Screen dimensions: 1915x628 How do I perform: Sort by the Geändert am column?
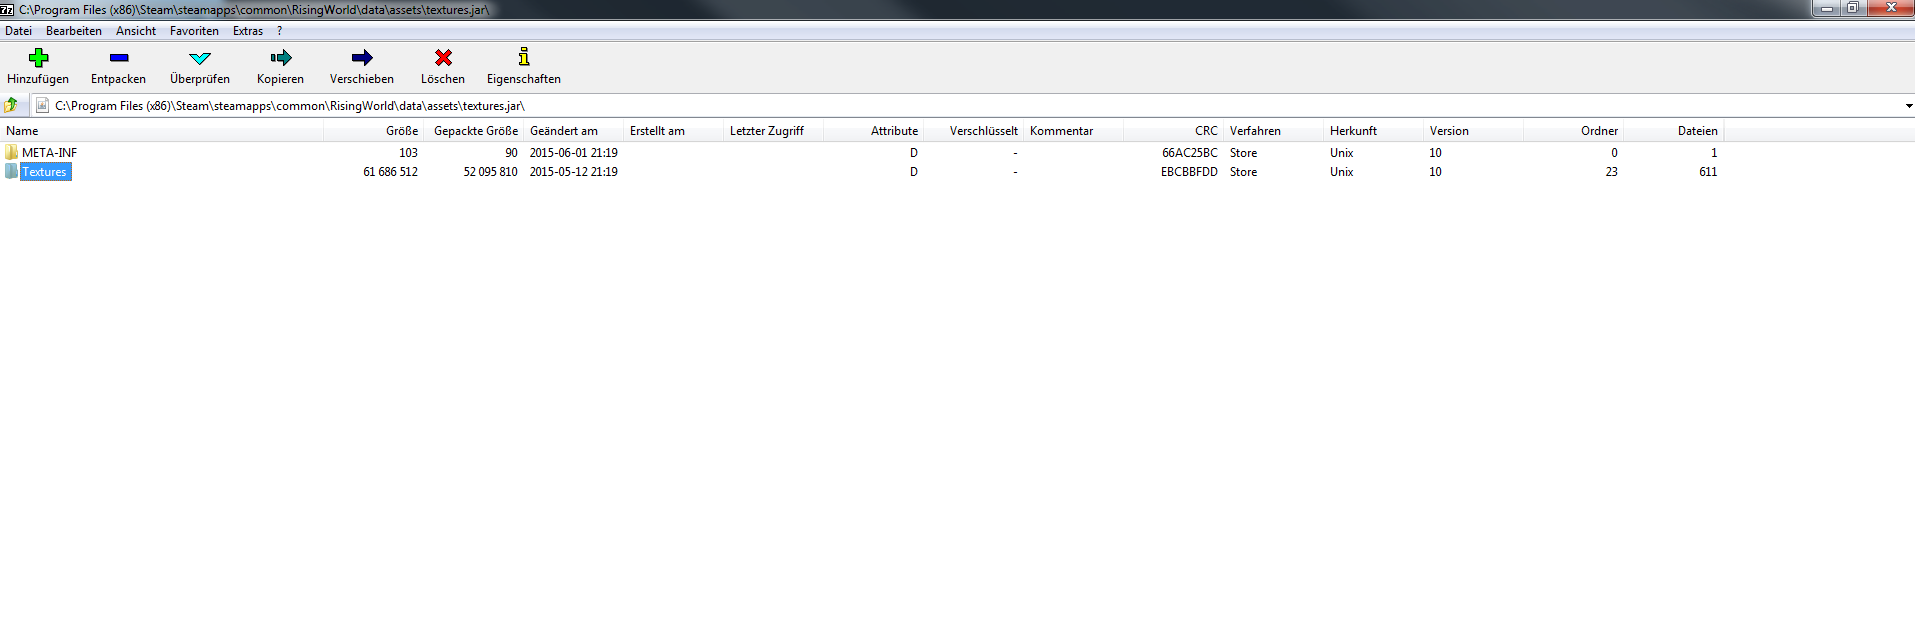pyautogui.click(x=564, y=131)
